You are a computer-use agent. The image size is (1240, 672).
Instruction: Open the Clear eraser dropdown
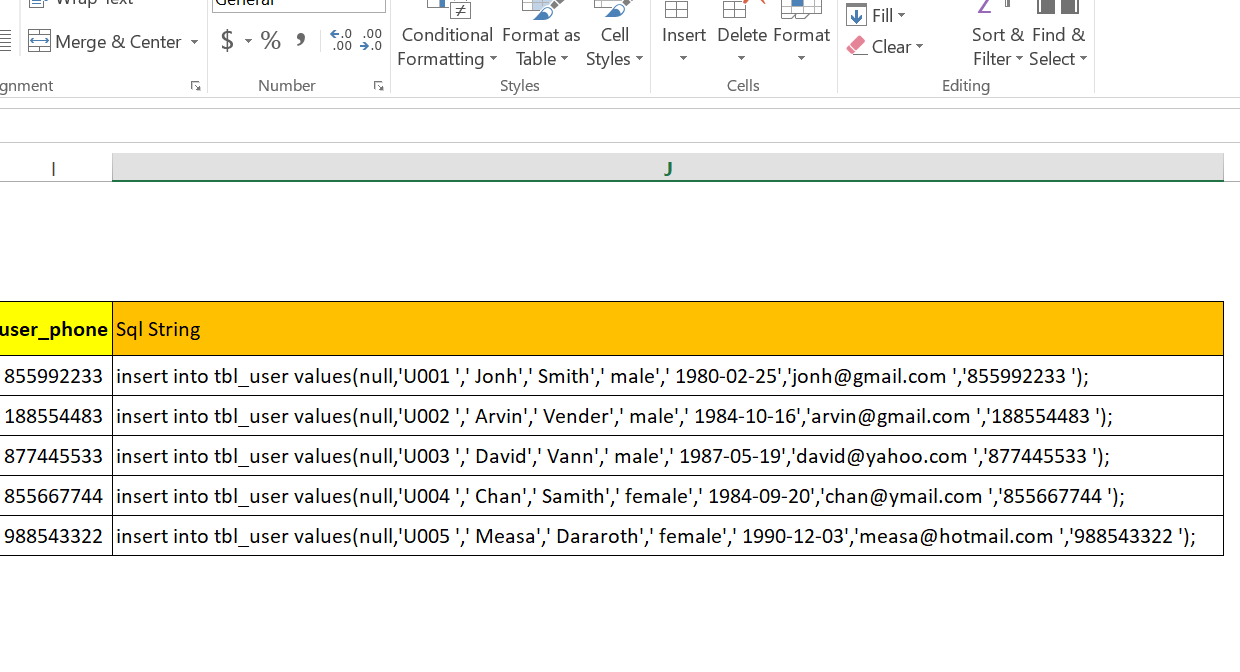(885, 46)
